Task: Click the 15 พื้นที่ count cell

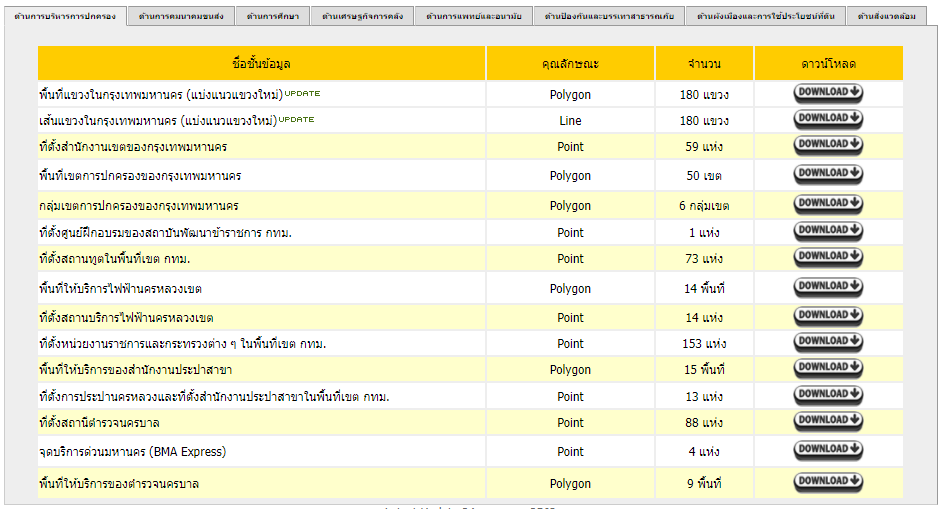Action: (x=704, y=370)
